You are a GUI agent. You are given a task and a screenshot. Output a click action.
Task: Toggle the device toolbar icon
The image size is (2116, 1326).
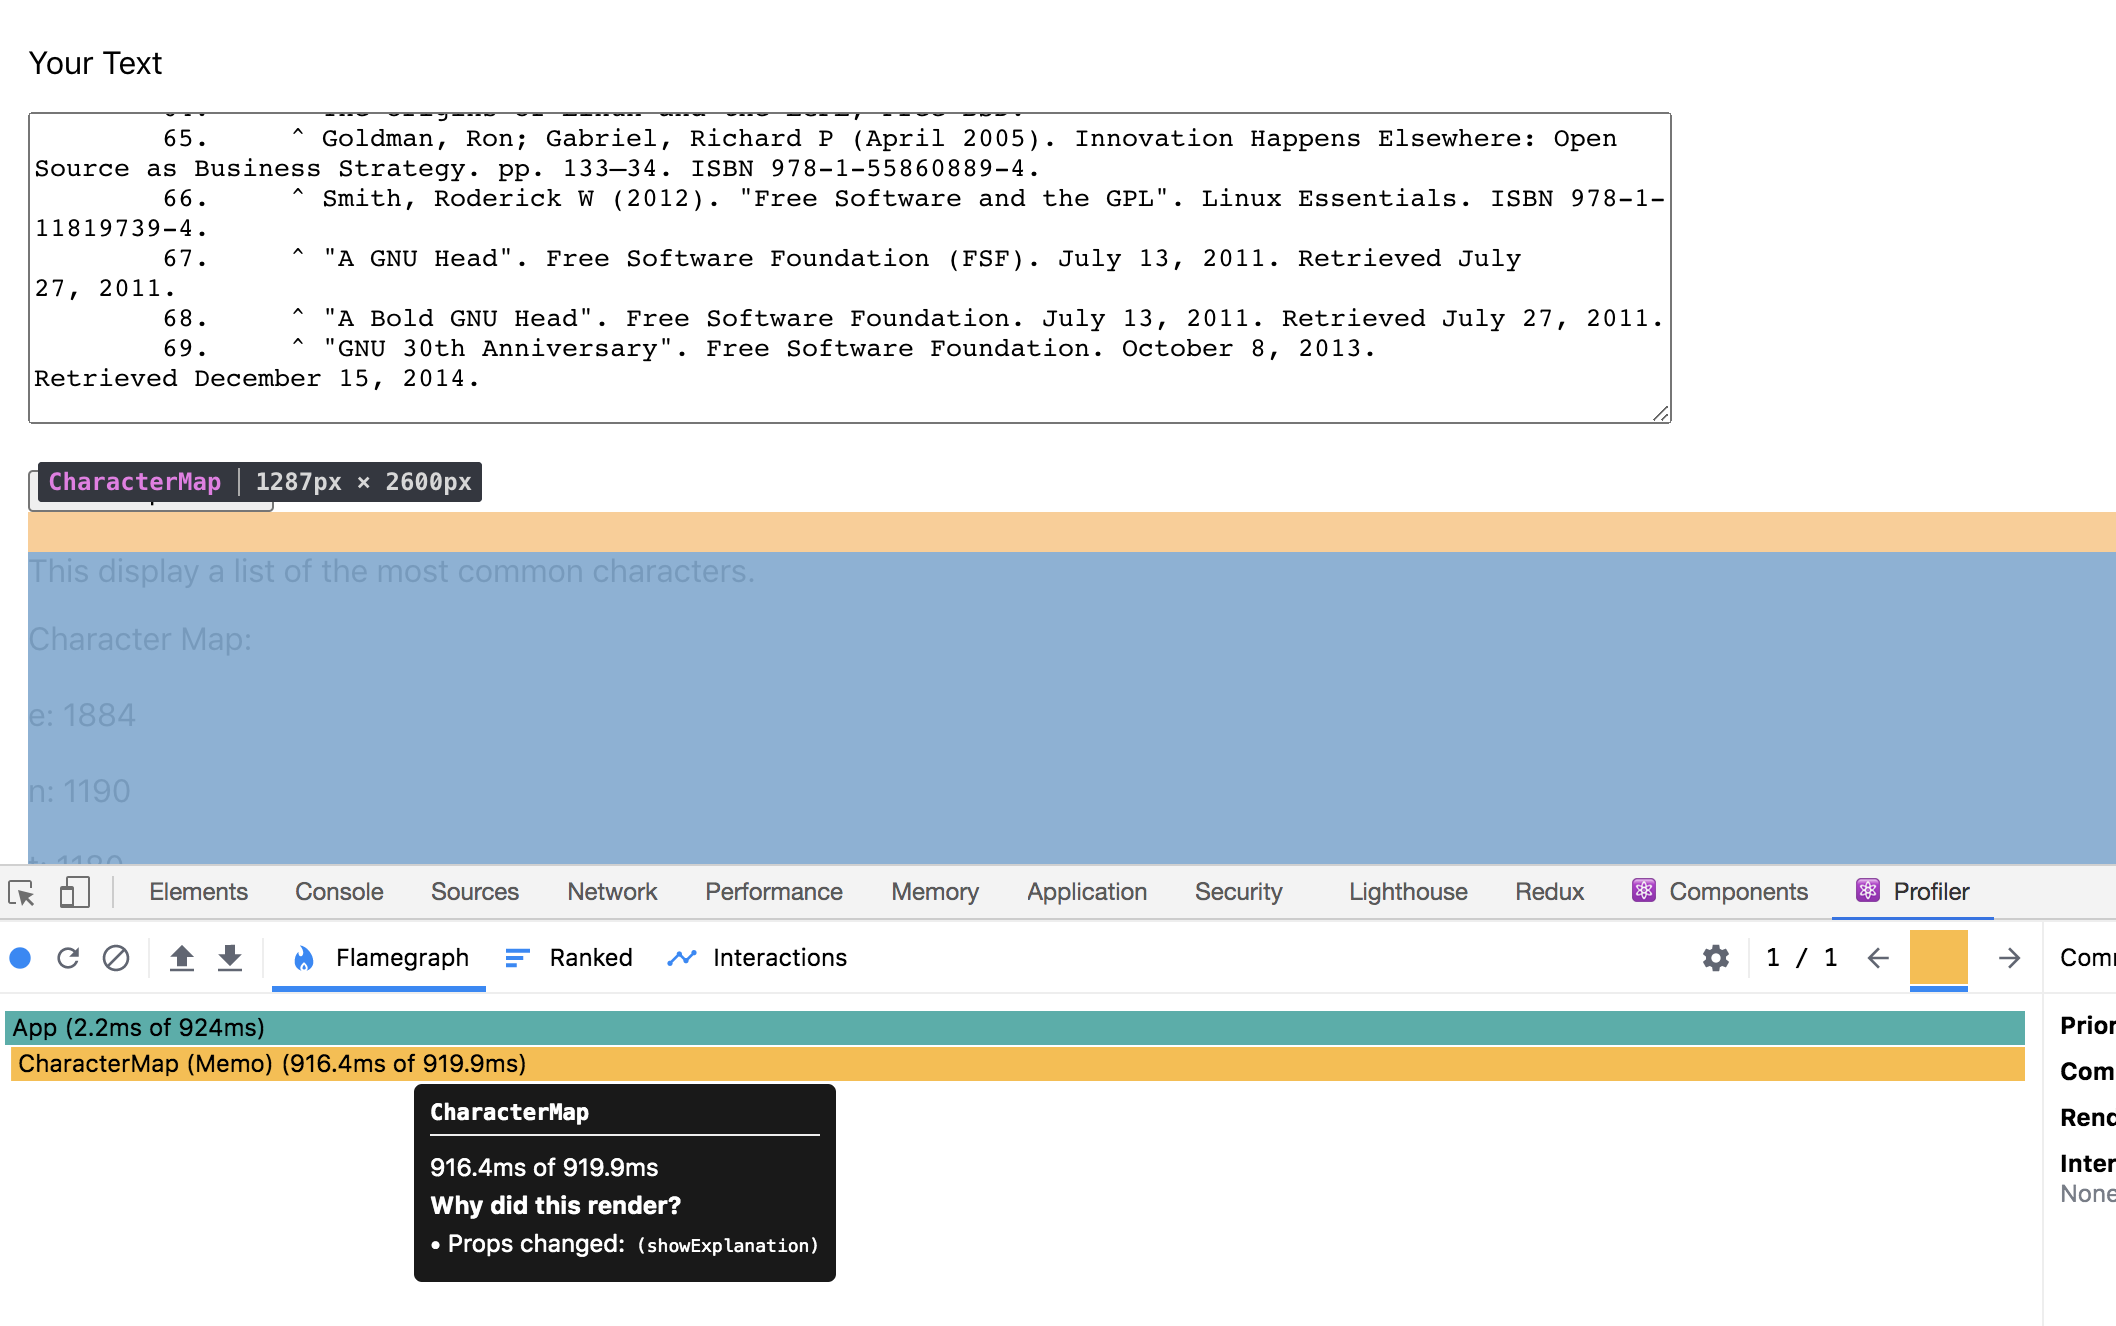click(74, 892)
